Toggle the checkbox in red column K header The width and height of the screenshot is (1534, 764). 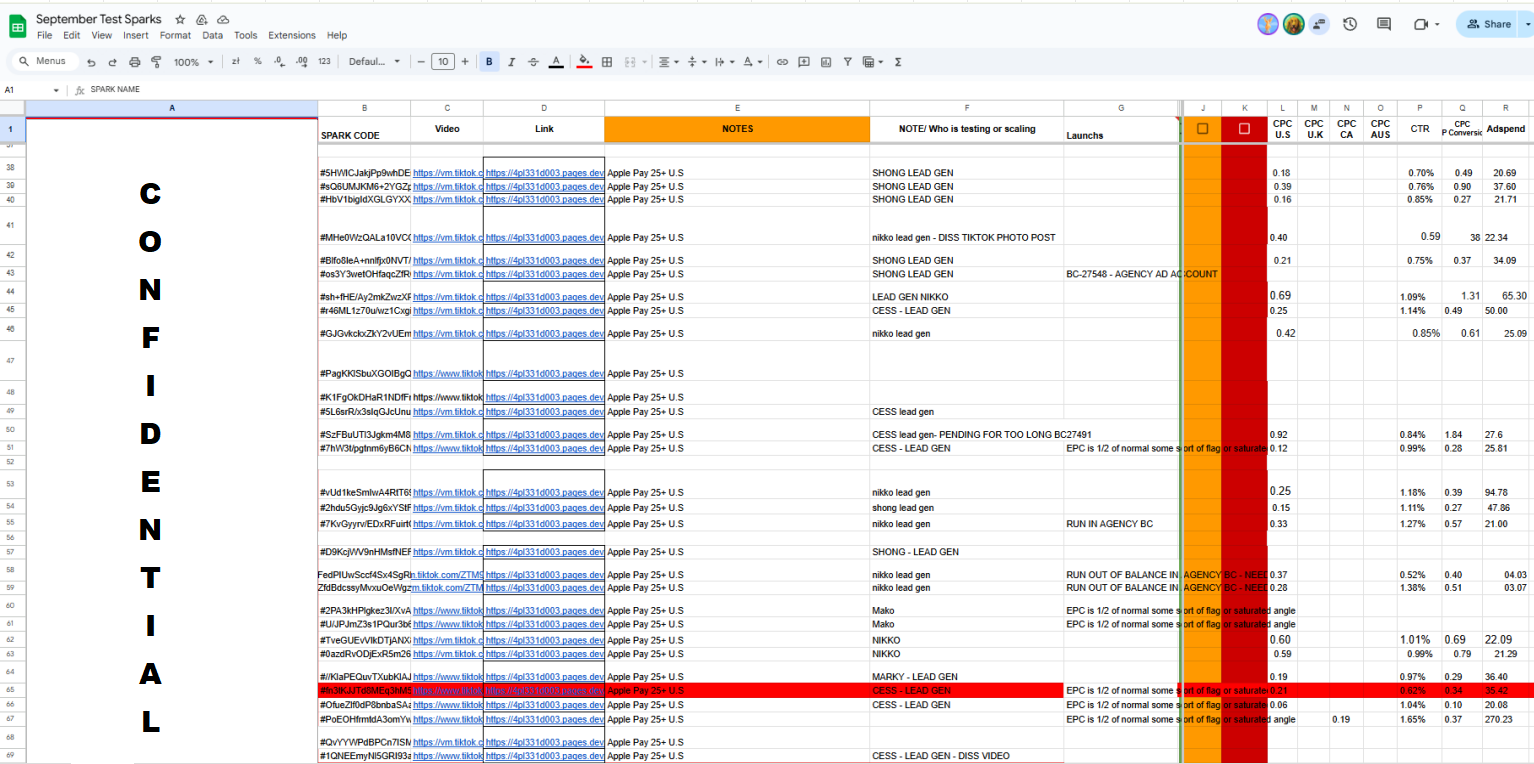click(1244, 128)
